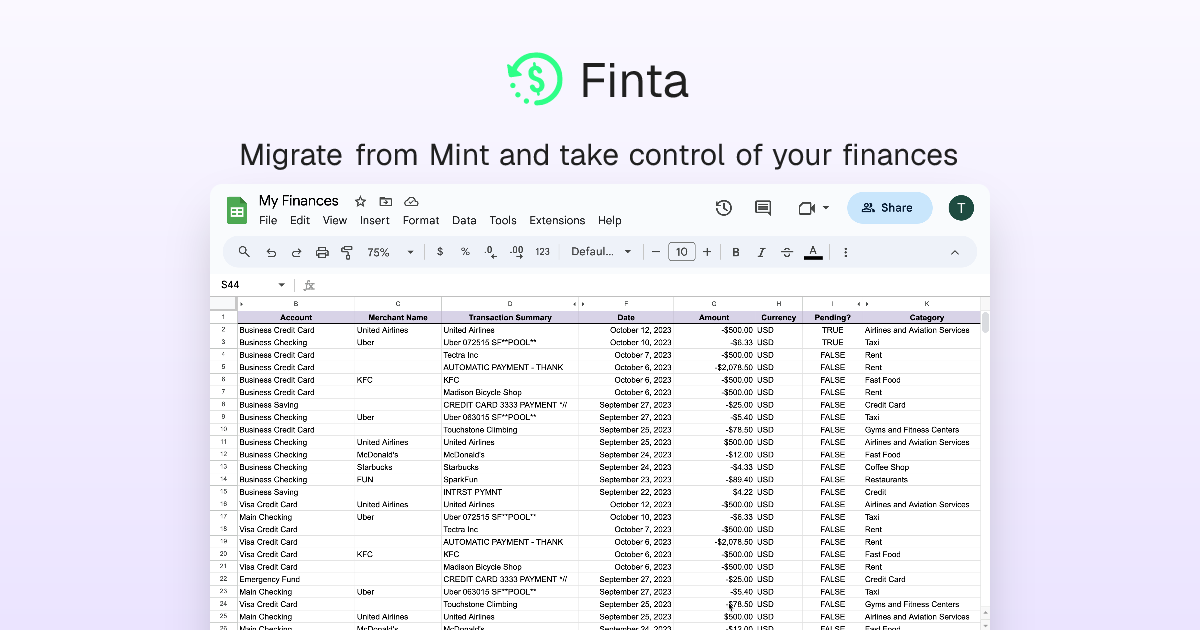Select the Pending? header cell
Screen dimensions: 1200x630
point(832,317)
